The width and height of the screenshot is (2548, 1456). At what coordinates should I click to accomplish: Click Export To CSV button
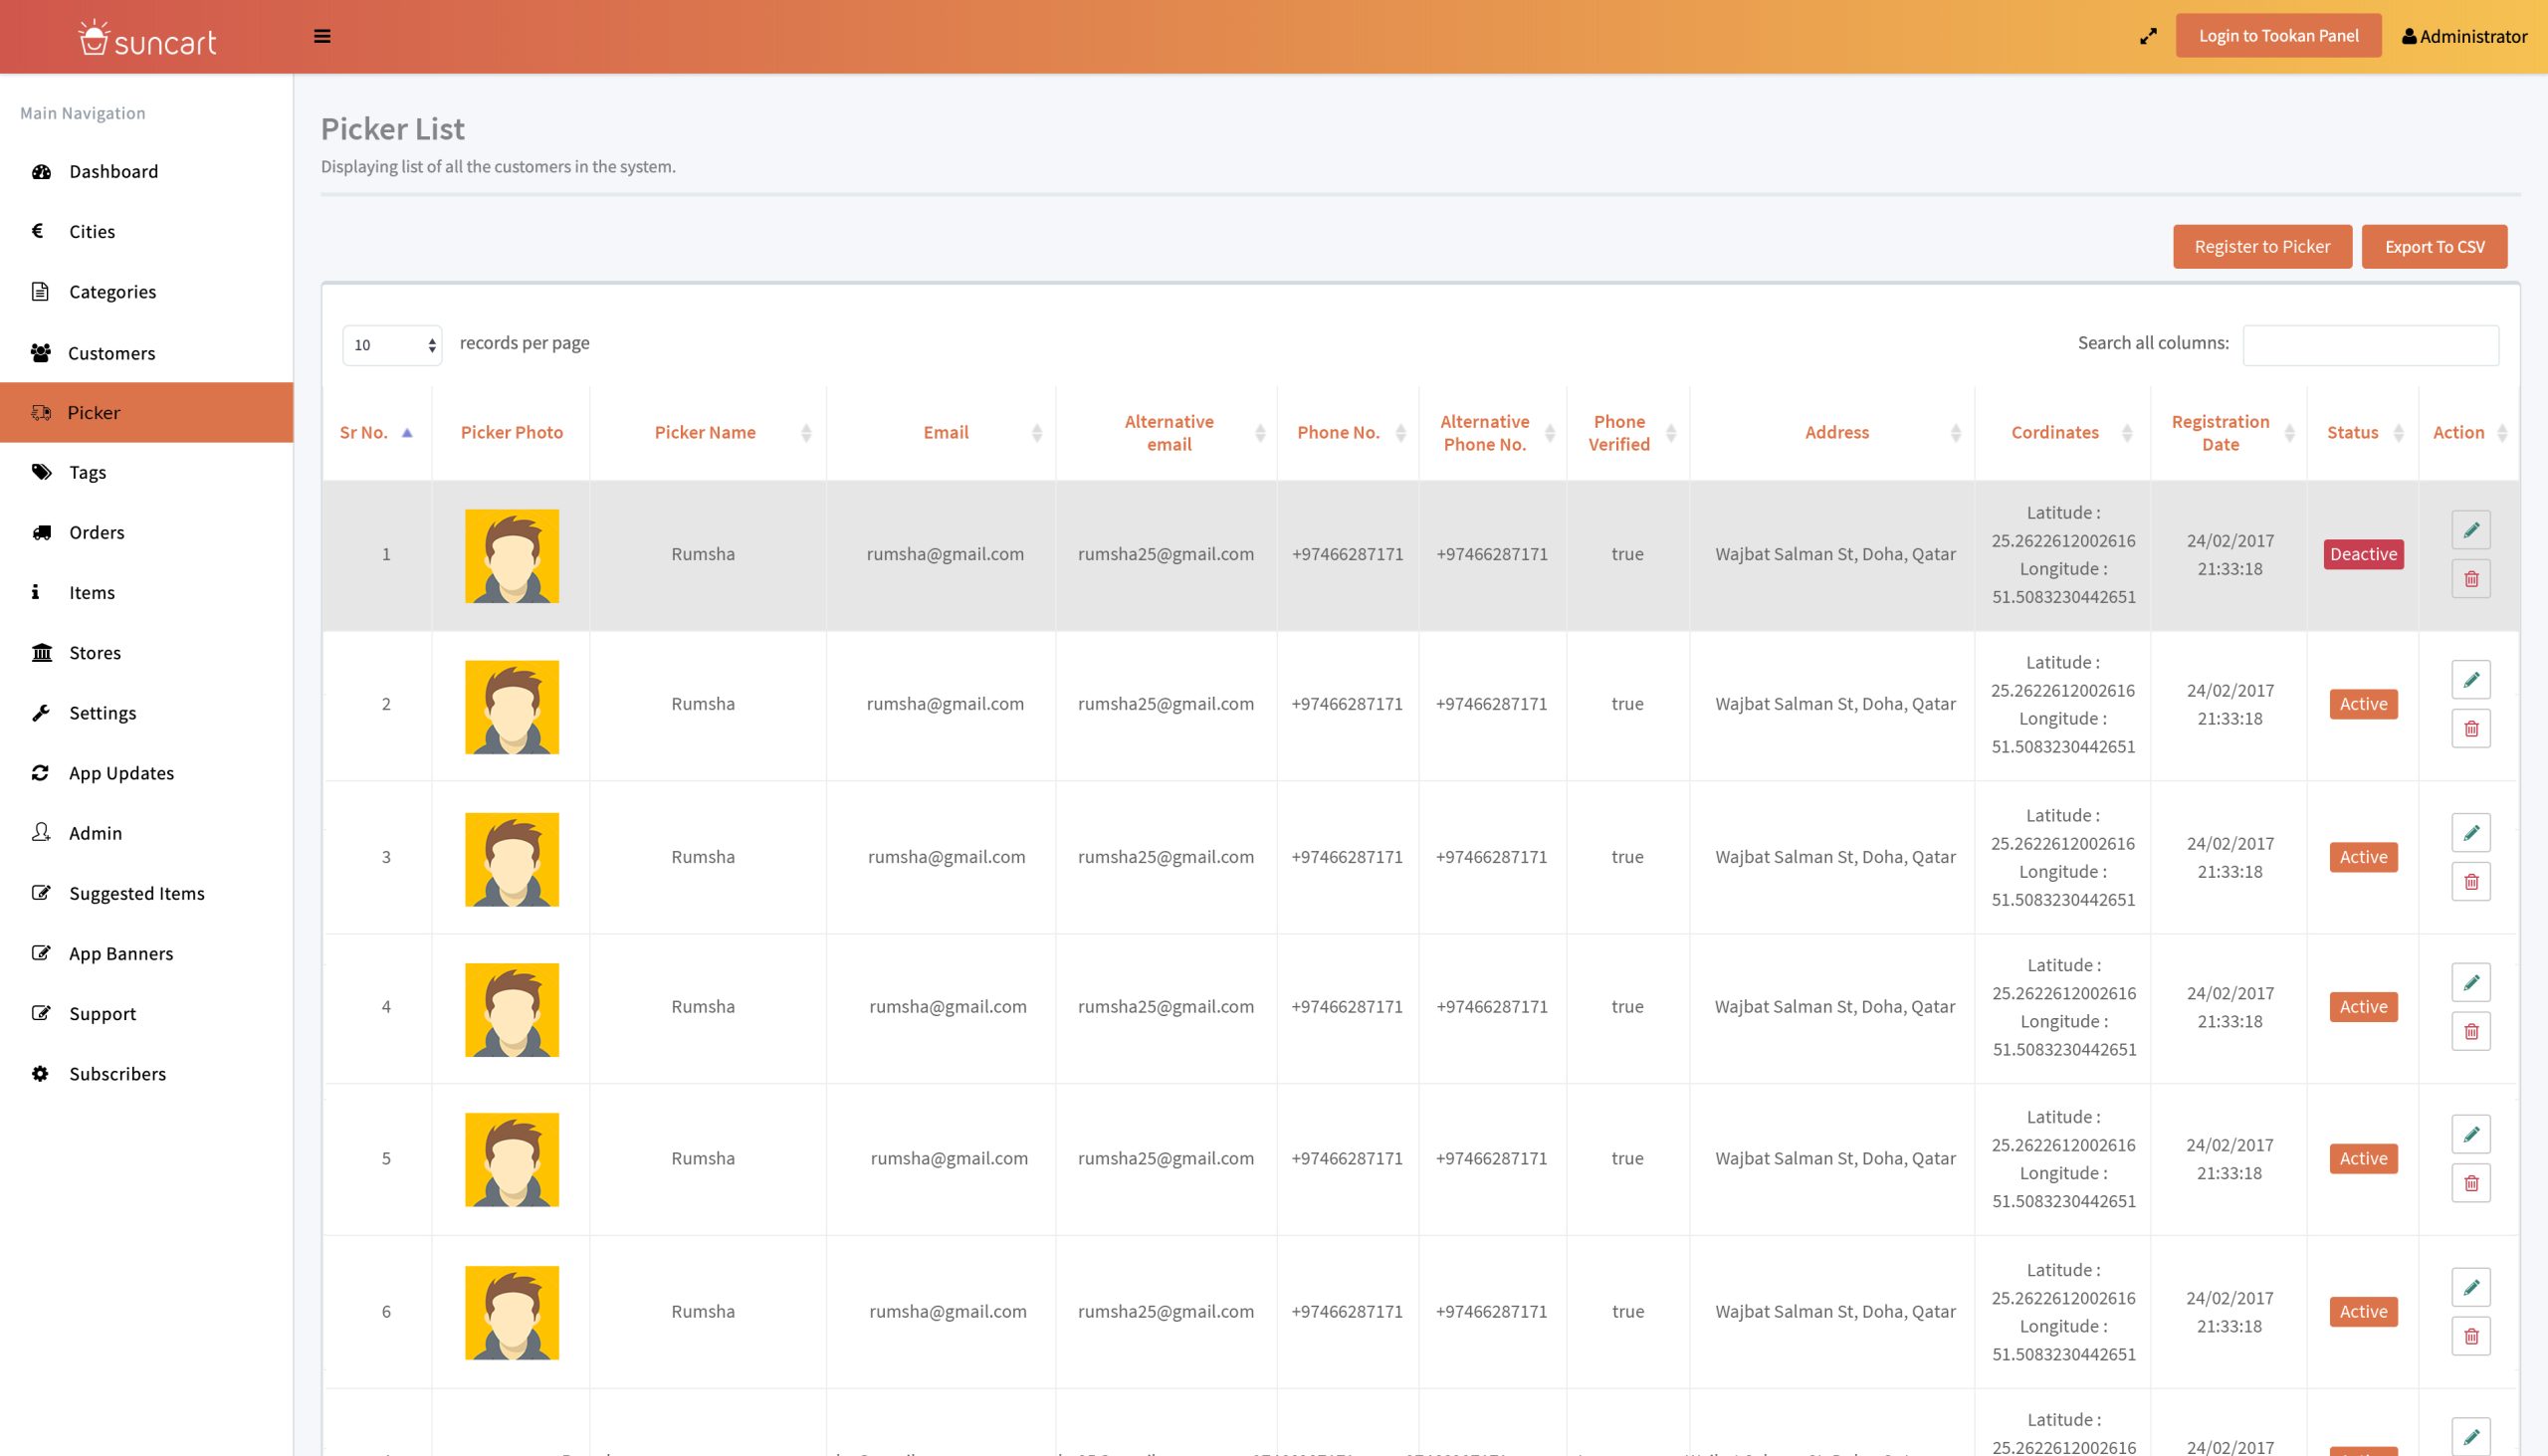[2434, 246]
